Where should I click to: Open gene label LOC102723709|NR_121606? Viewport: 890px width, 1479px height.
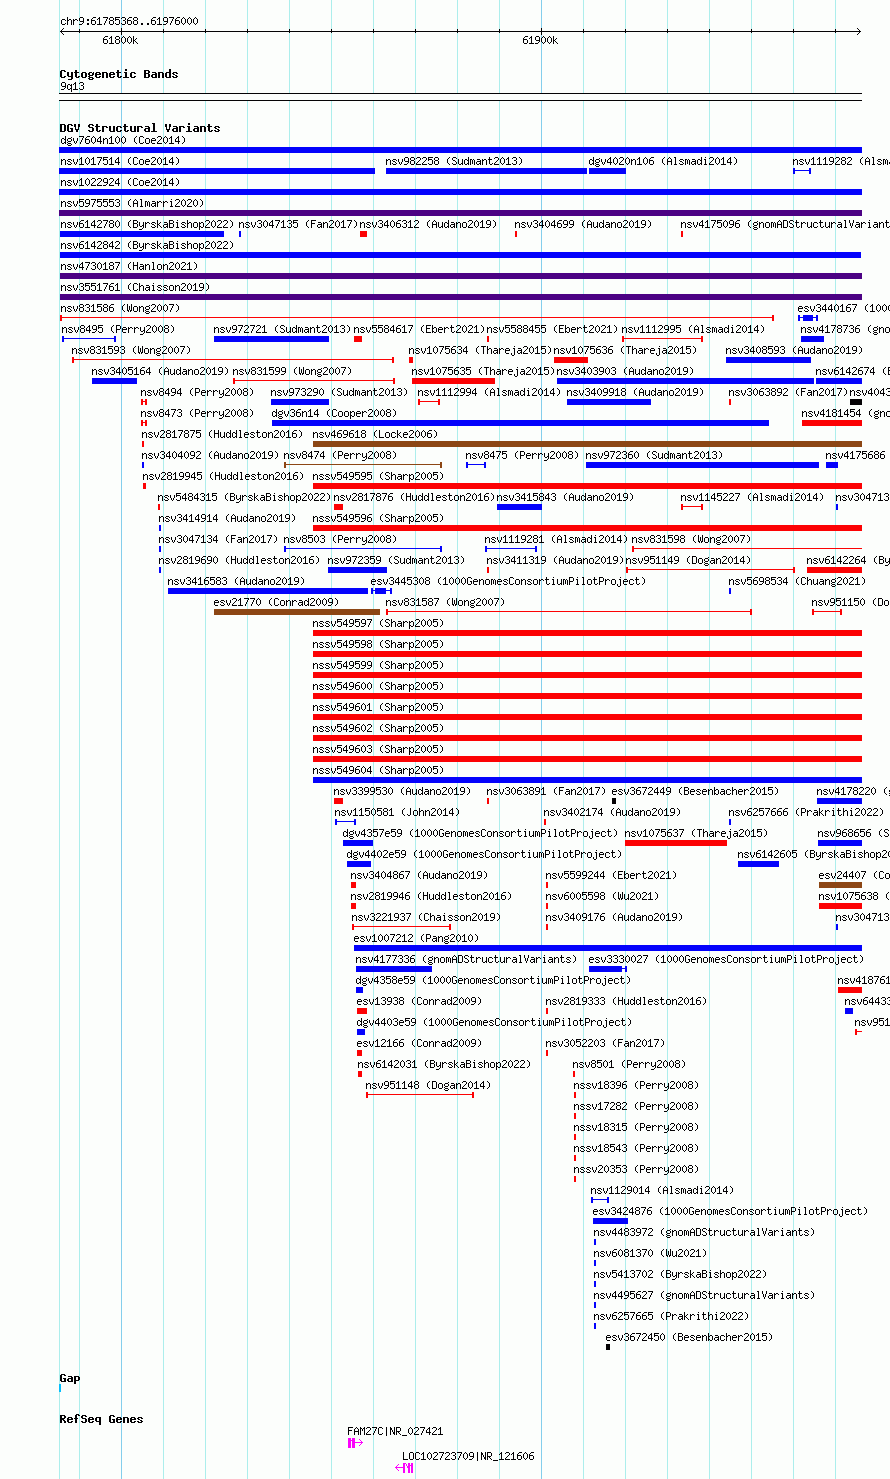[x=468, y=1457]
